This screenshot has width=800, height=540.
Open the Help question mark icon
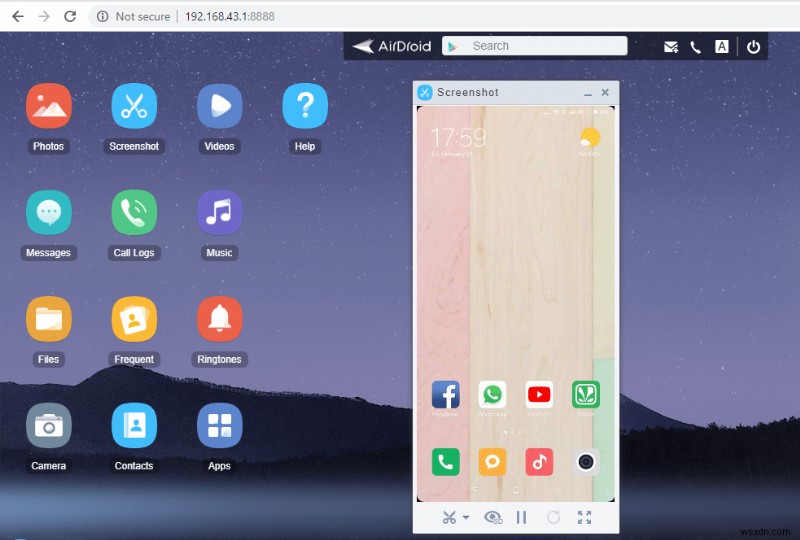click(305, 106)
